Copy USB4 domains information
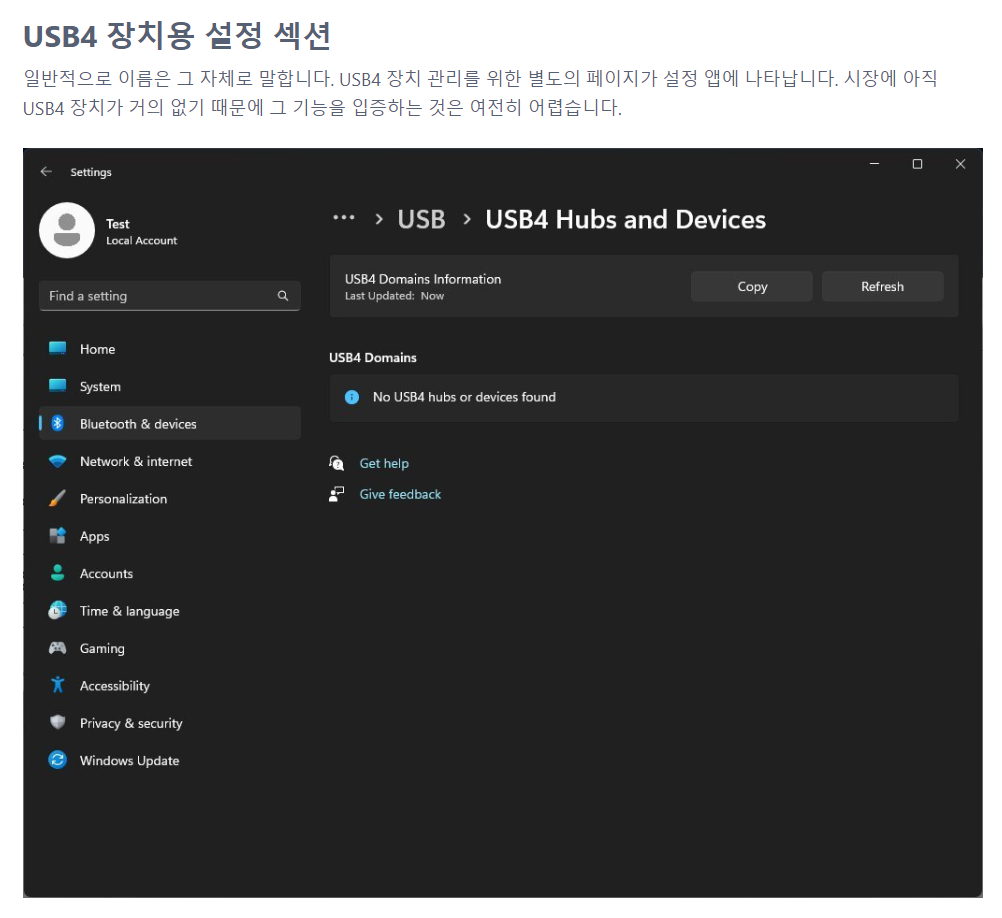 tap(752, 286)
